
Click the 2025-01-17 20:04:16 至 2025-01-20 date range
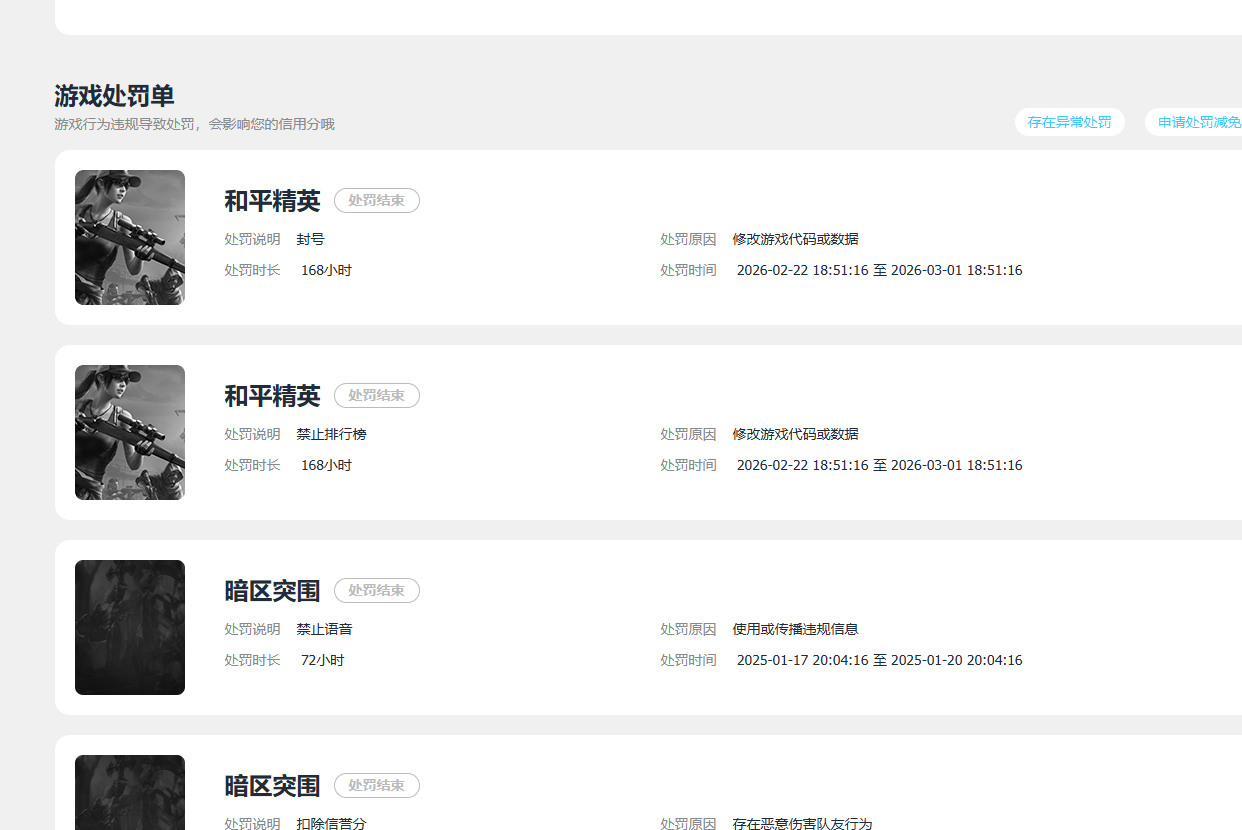(879, 660)
